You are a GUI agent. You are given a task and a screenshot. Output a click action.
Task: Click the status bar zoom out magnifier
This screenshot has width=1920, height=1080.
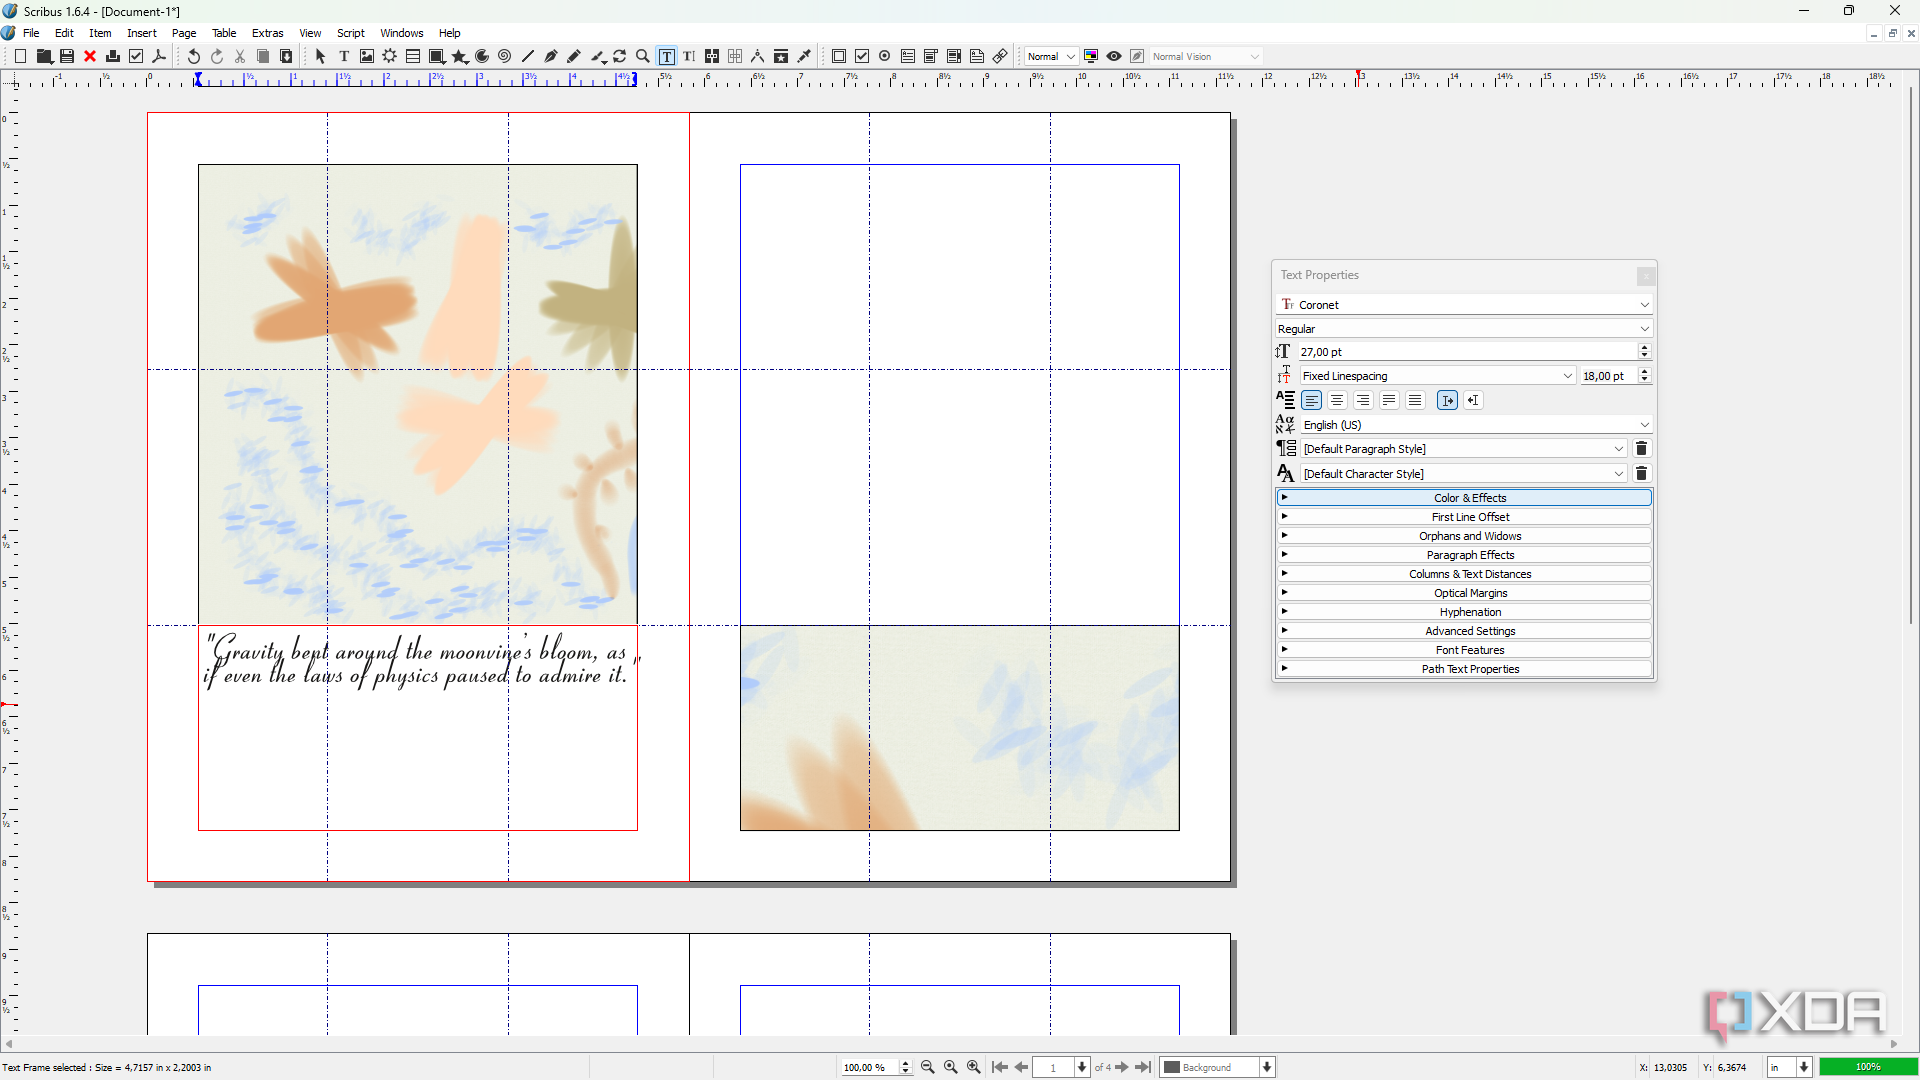(928, 1068)
